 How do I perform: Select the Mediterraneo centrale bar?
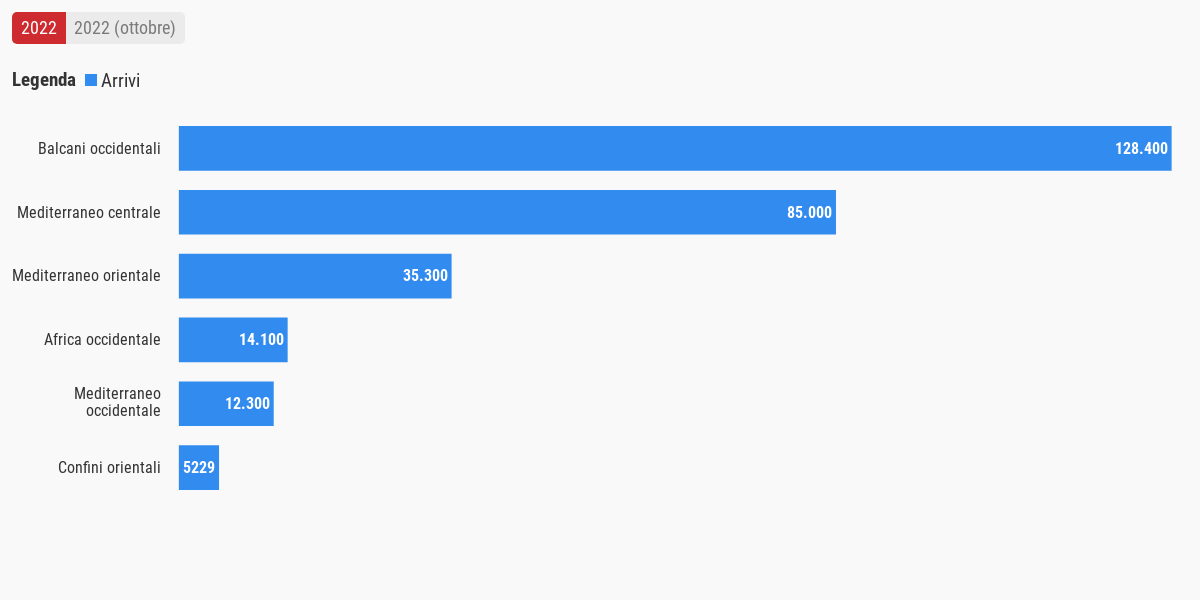tap(507, 212)
